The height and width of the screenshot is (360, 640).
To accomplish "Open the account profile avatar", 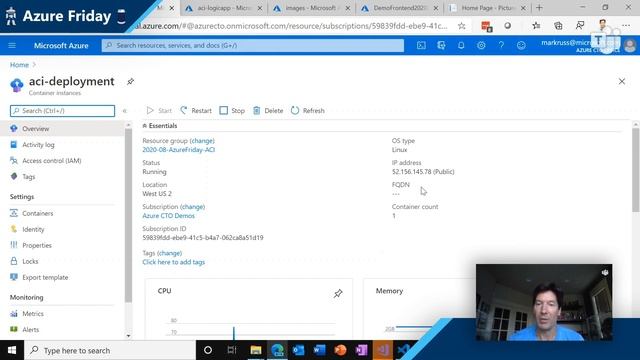I will click(630, 45).
